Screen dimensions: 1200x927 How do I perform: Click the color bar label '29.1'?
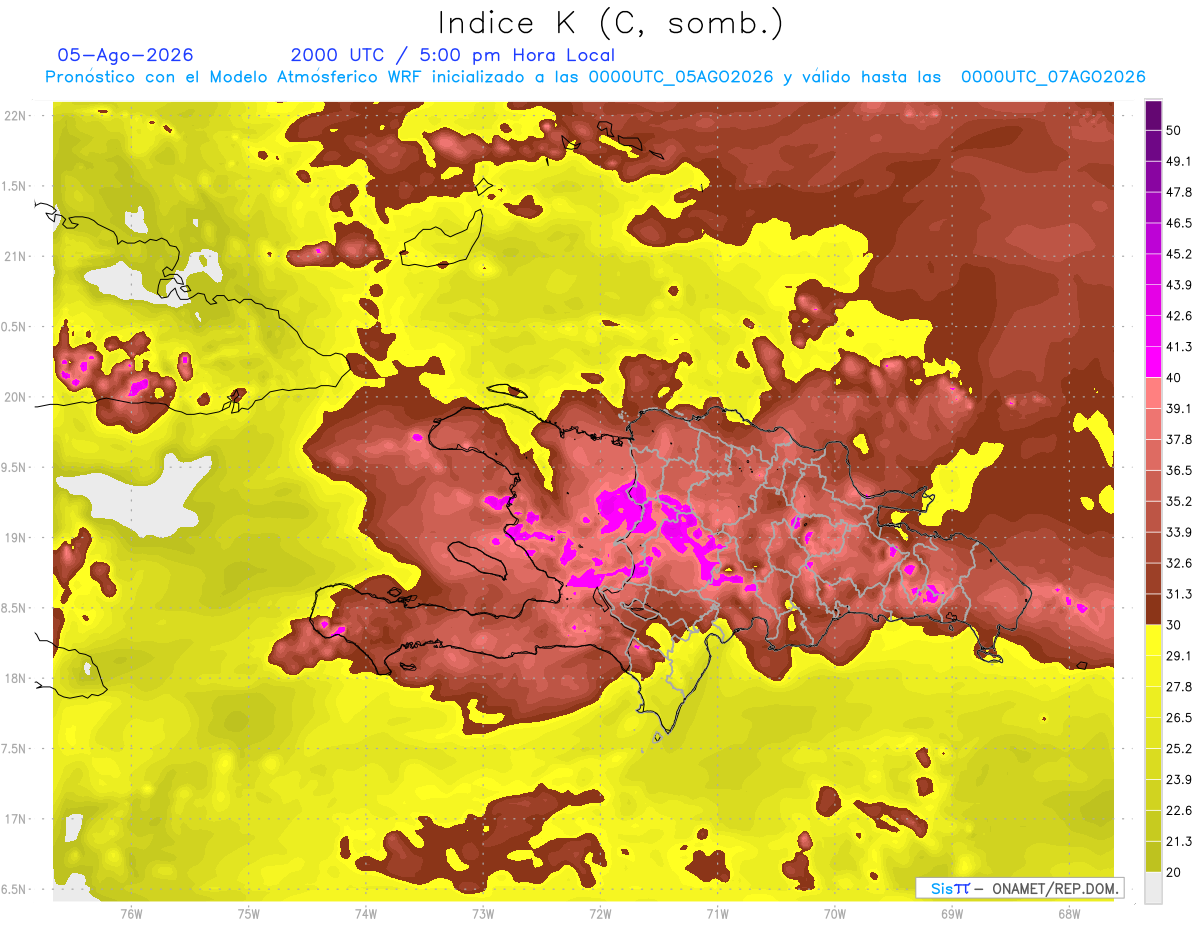[1178, 656]
